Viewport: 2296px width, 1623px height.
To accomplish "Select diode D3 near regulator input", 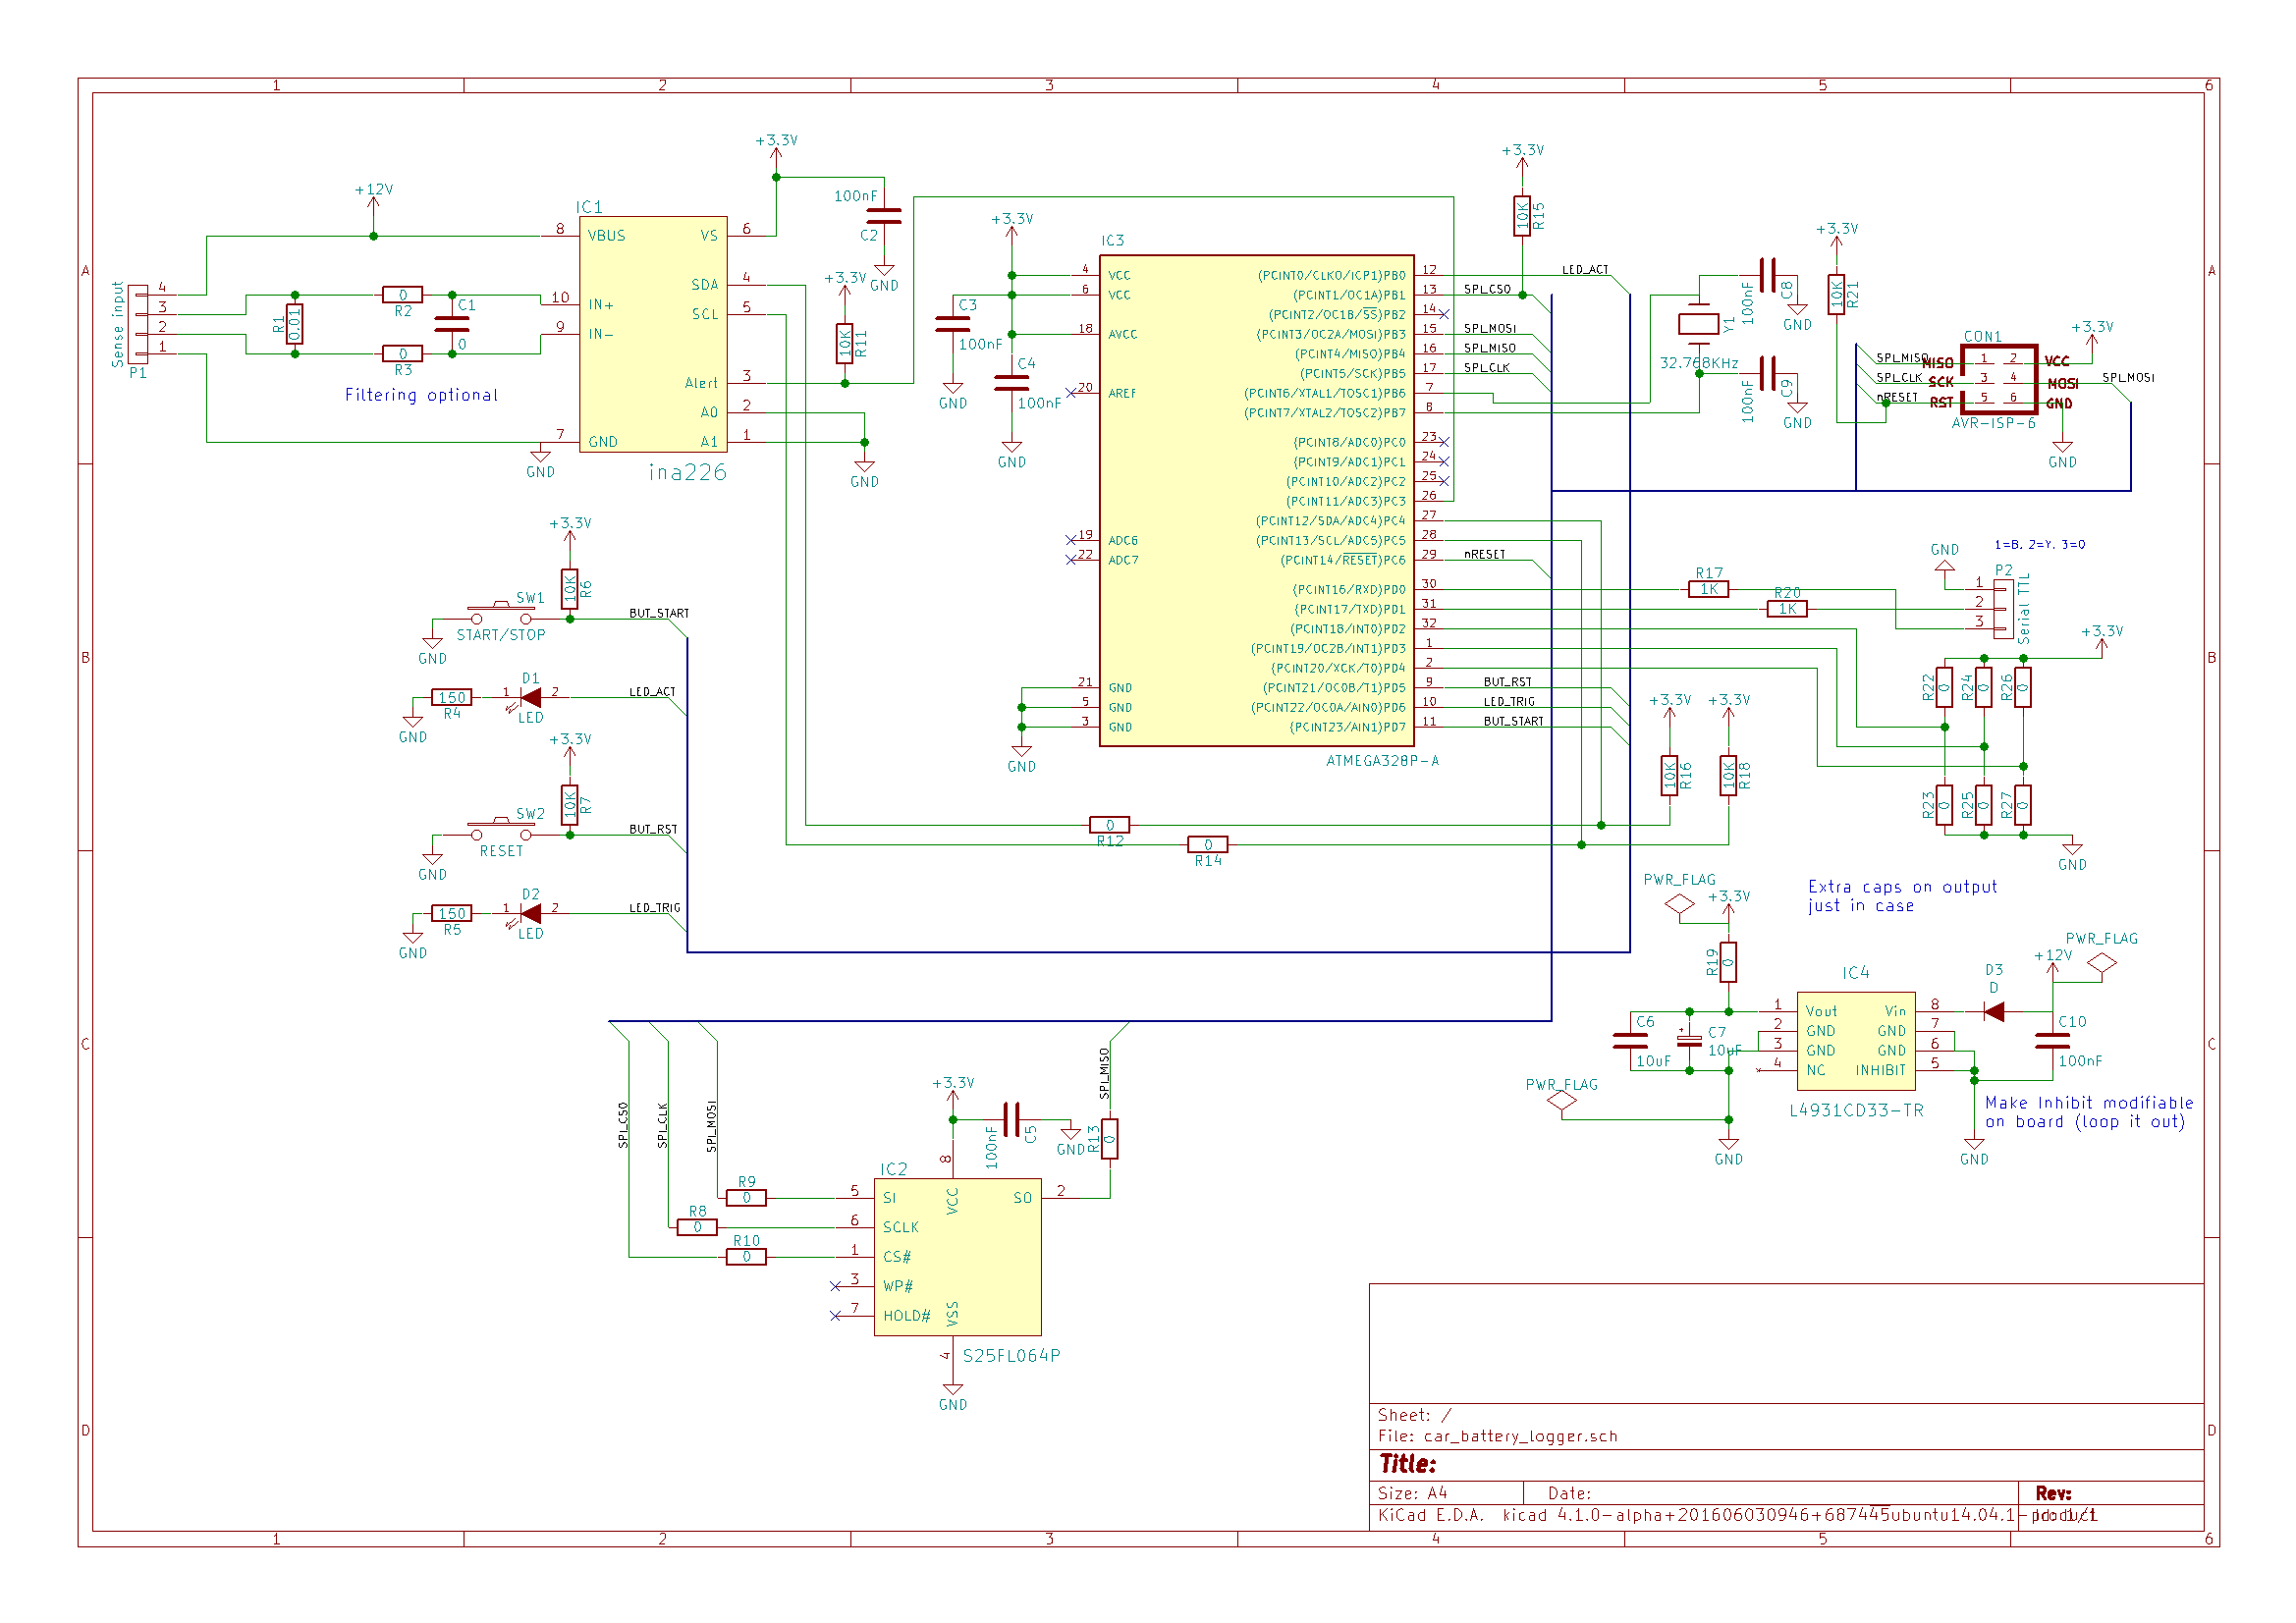I will [1993, 1011].
